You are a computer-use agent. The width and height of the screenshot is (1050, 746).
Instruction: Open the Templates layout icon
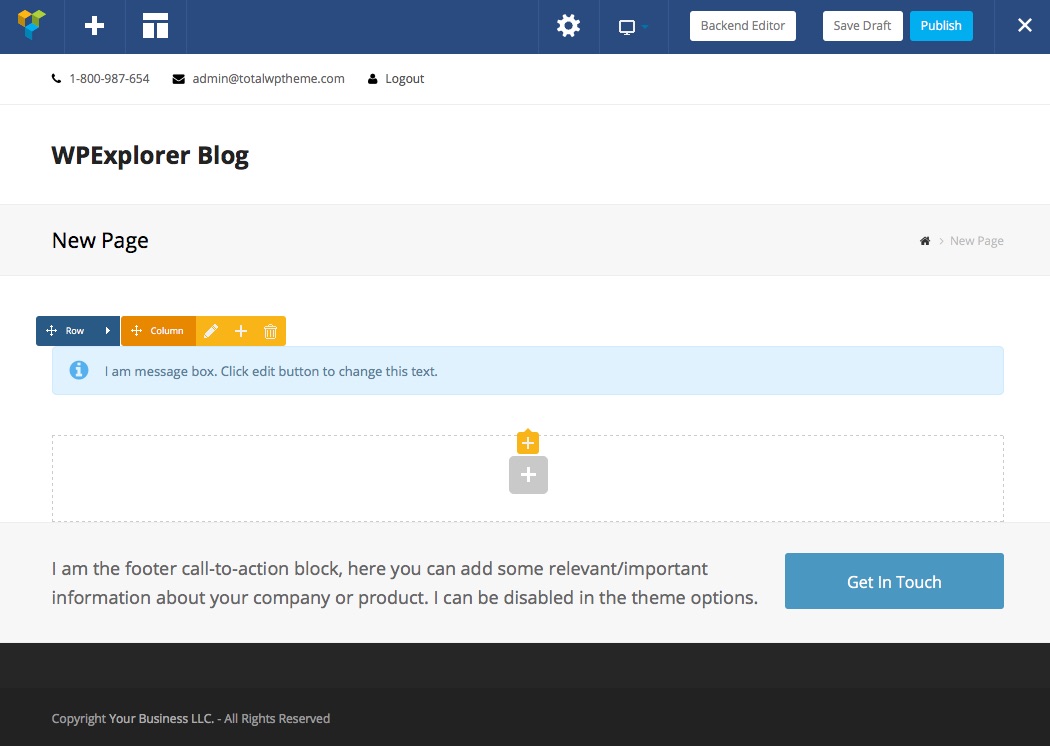click(x=155, y=25)
